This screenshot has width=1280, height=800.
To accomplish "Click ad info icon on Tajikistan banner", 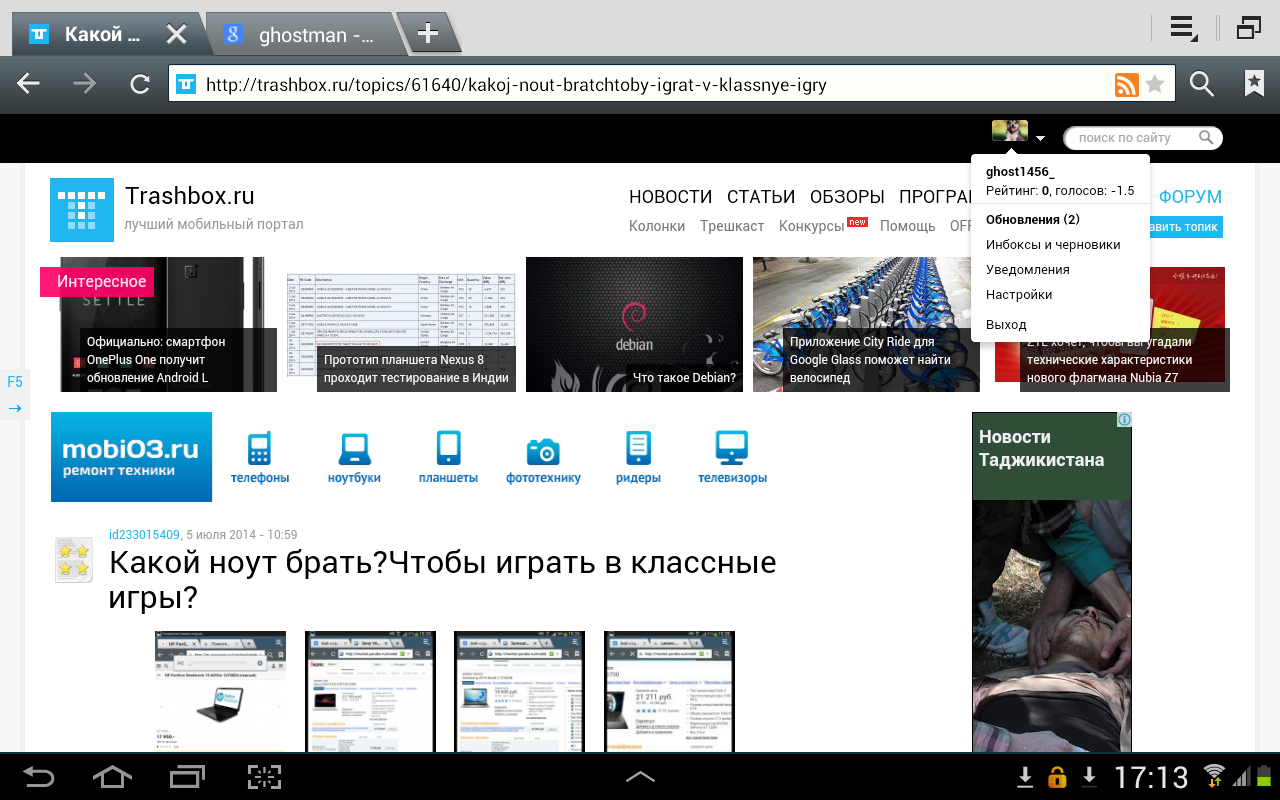I will pyautogui.click(x=1124, y=419).
